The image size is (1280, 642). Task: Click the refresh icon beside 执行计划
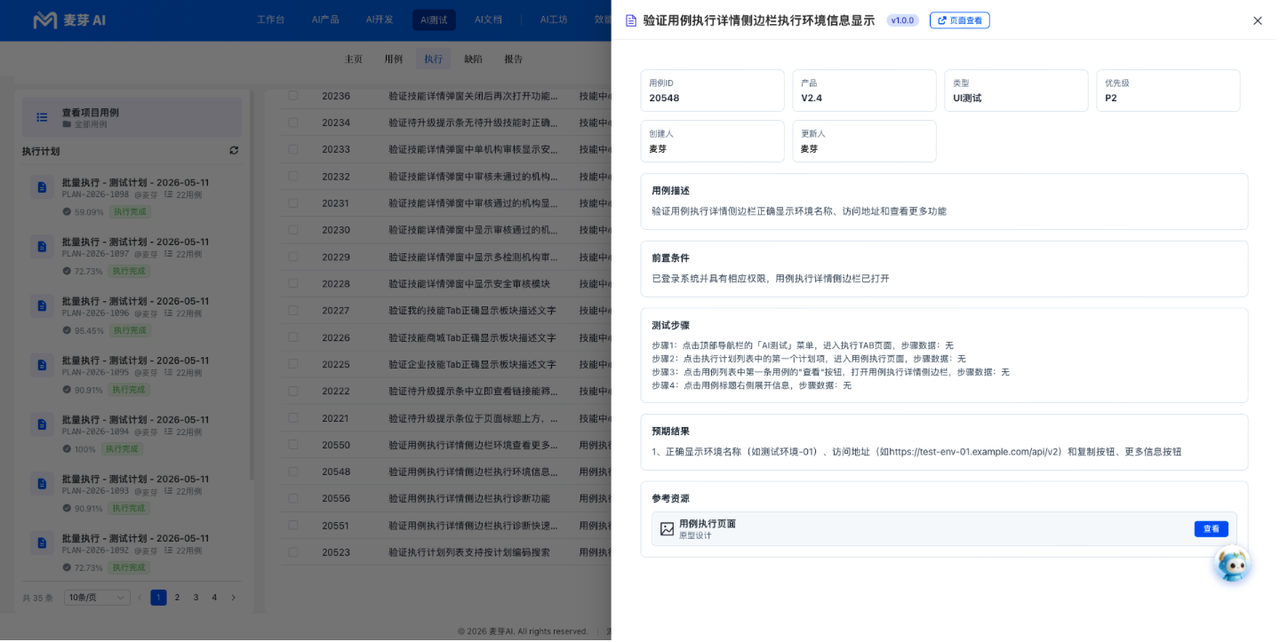click(234, 151)
